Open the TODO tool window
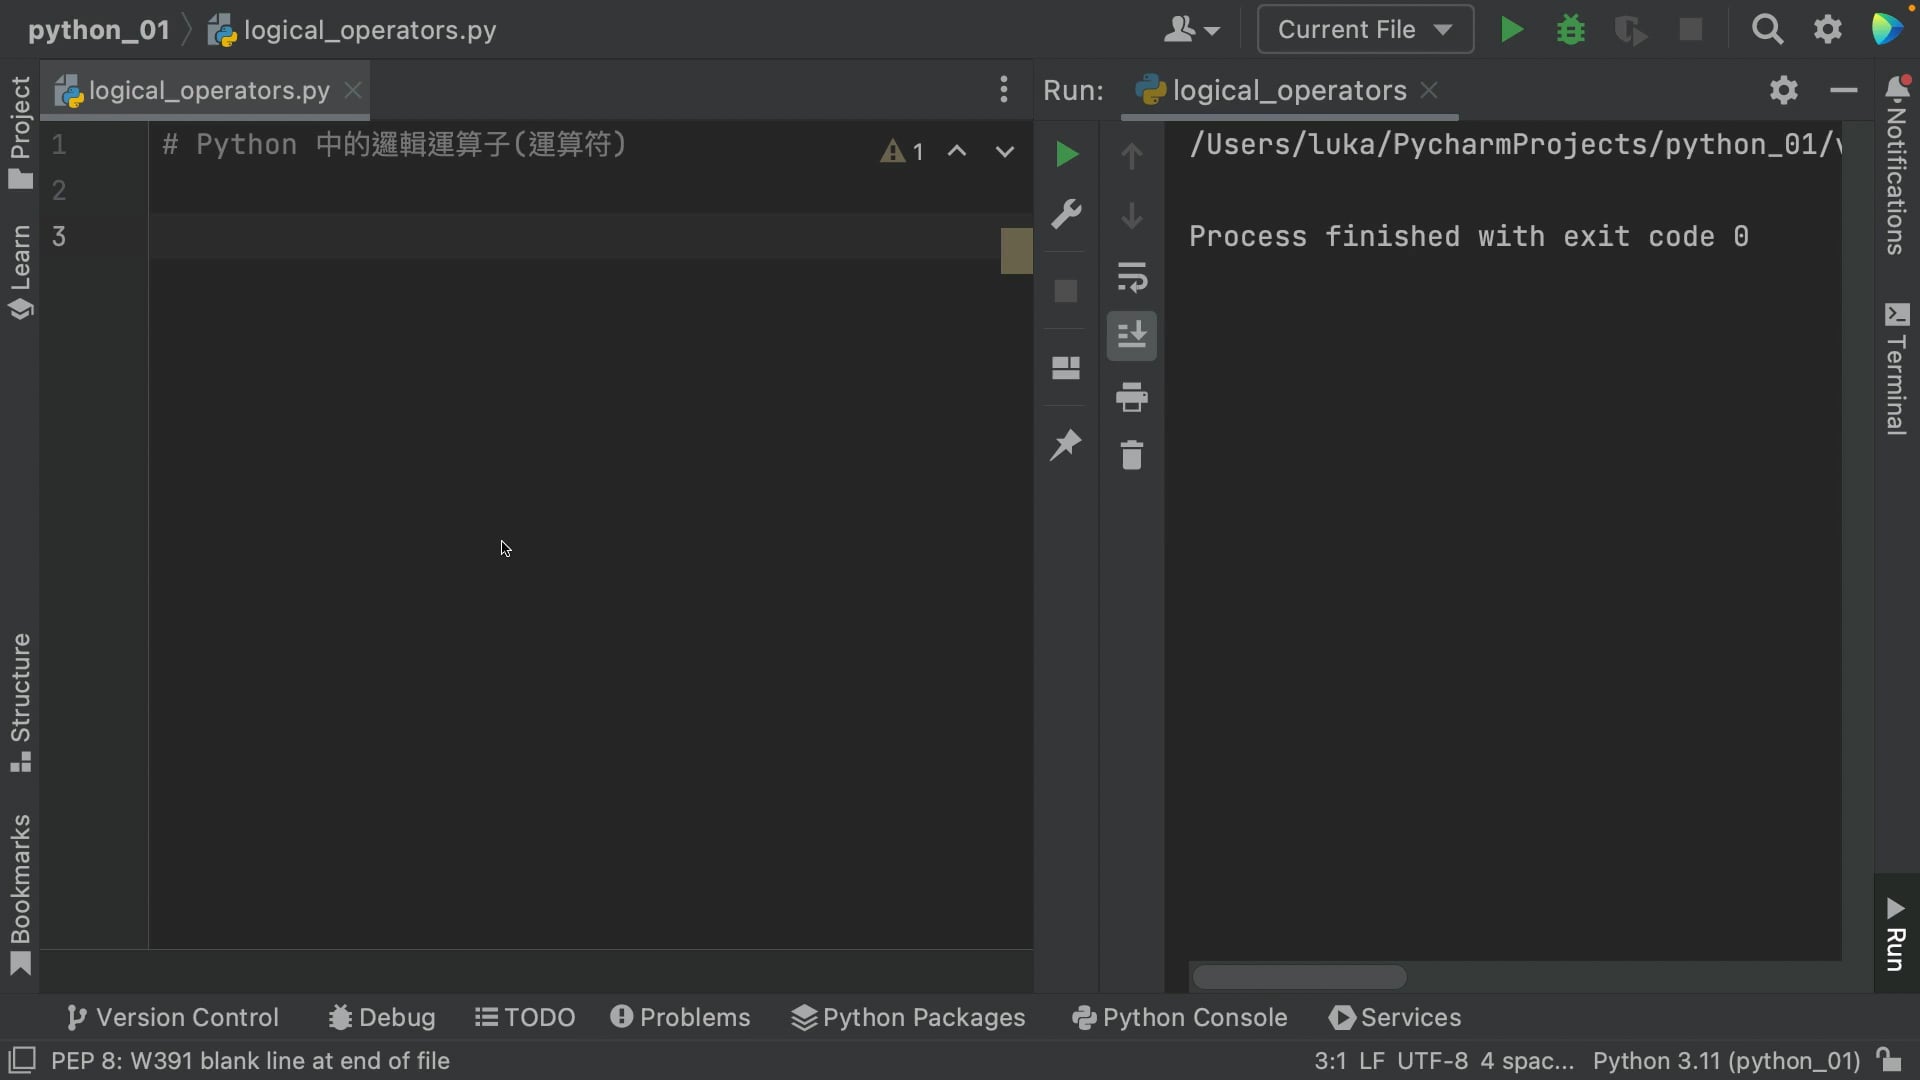This screenshot has width=1920, height=1080. tap(524, 1017)
